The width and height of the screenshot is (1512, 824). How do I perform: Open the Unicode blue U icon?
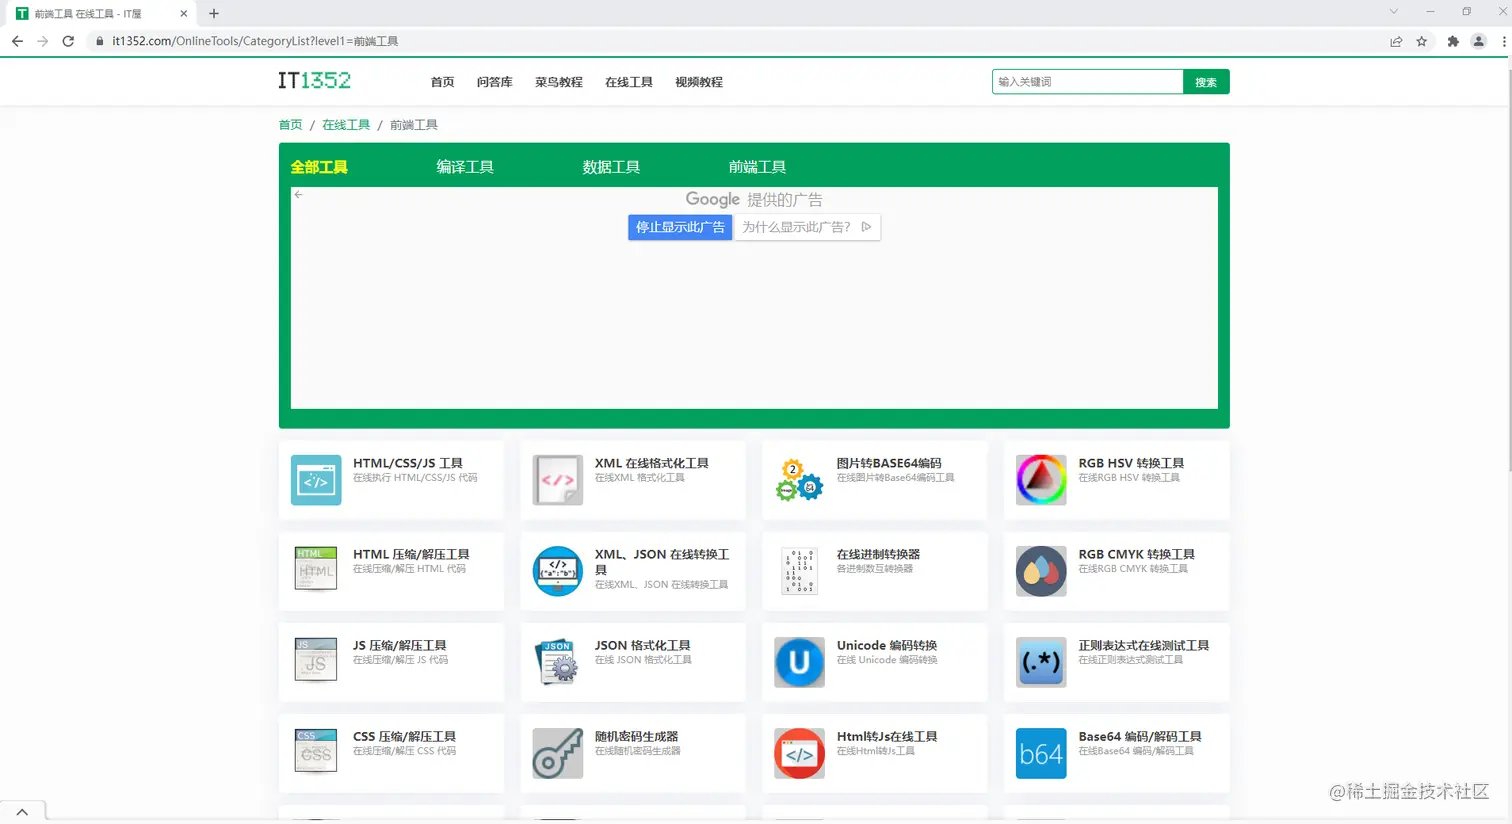point(799,662)
